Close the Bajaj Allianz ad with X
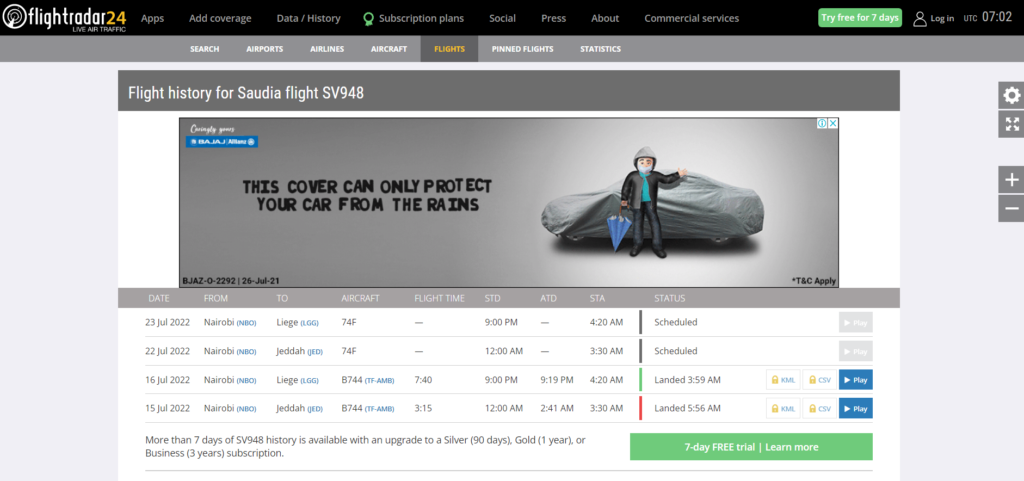 833,123
